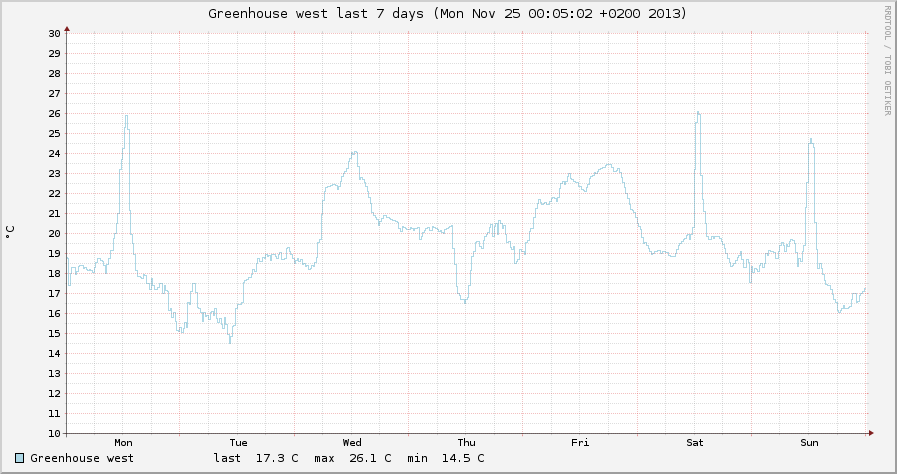Click the 'max 26.1 C' value
The height and width of the screenshot is (474, 897).
353,458
